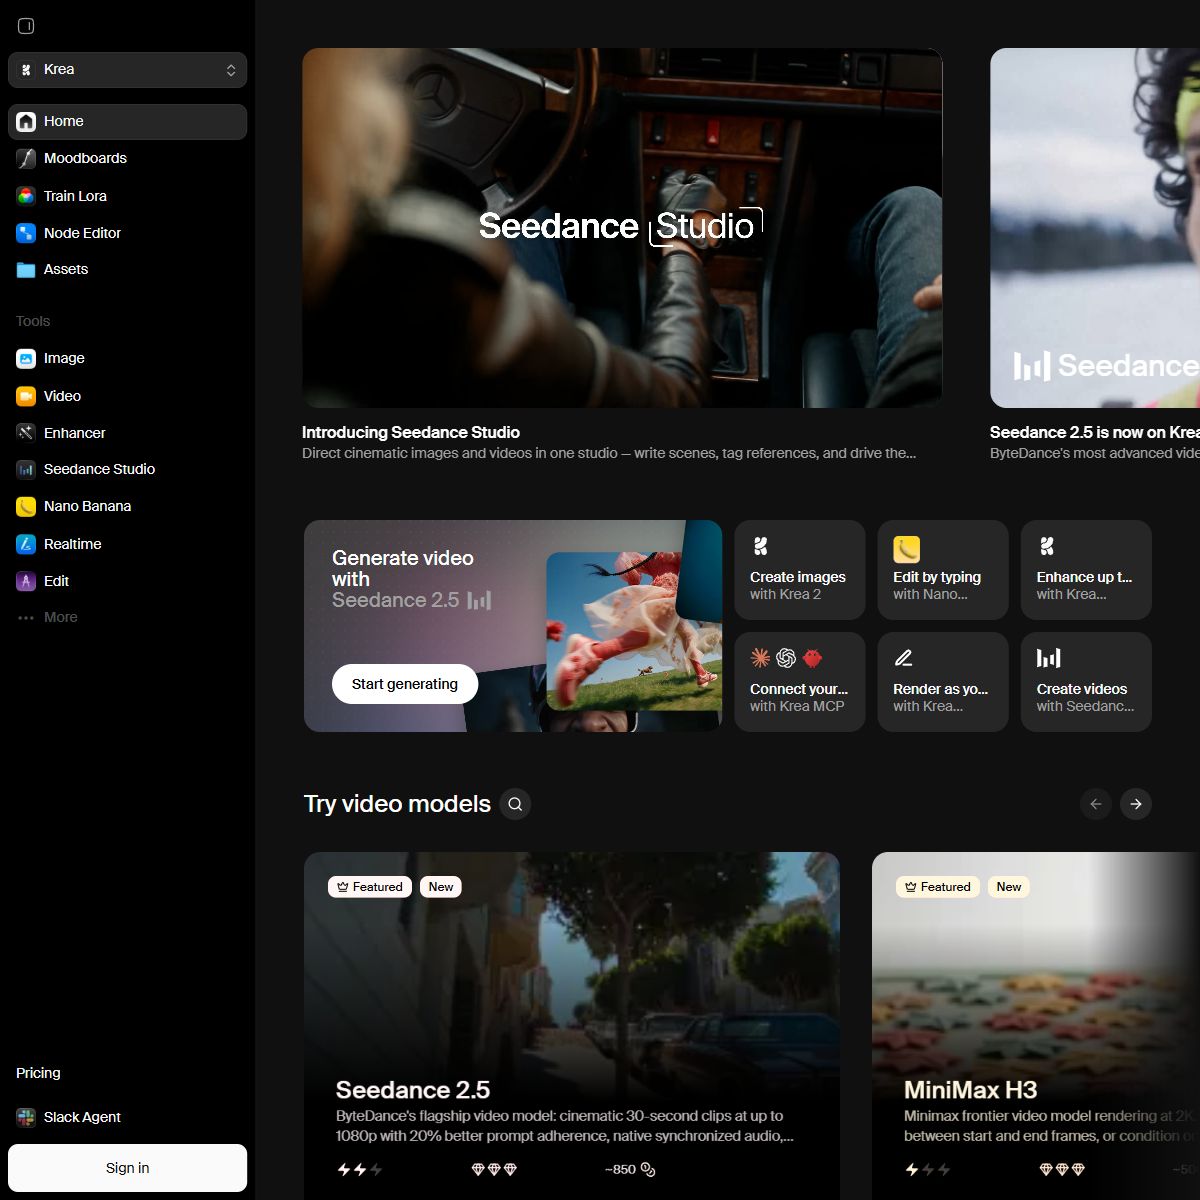Go to Home in the sidebar

point(127,122)
